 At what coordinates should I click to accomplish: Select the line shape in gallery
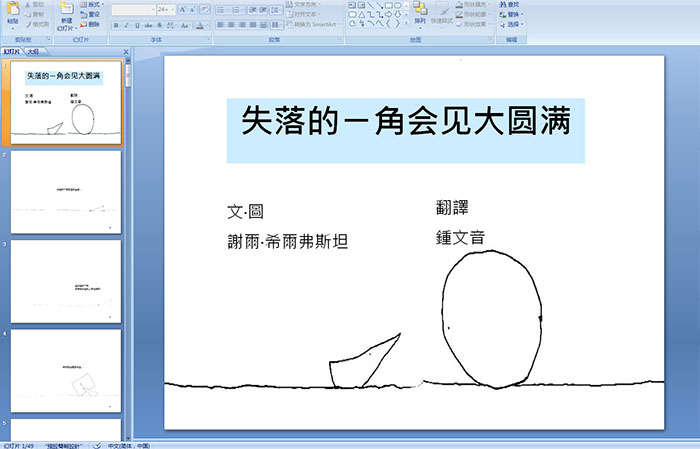tap(371, 5)
